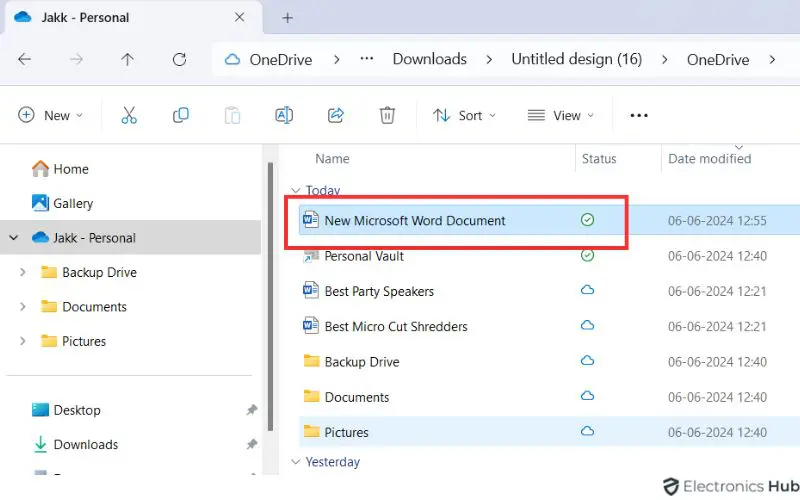The width and height of the screenshot is (800, 500).
Task: Click the green synced status of New Microsoft Word Document
Action: [587, 220]
